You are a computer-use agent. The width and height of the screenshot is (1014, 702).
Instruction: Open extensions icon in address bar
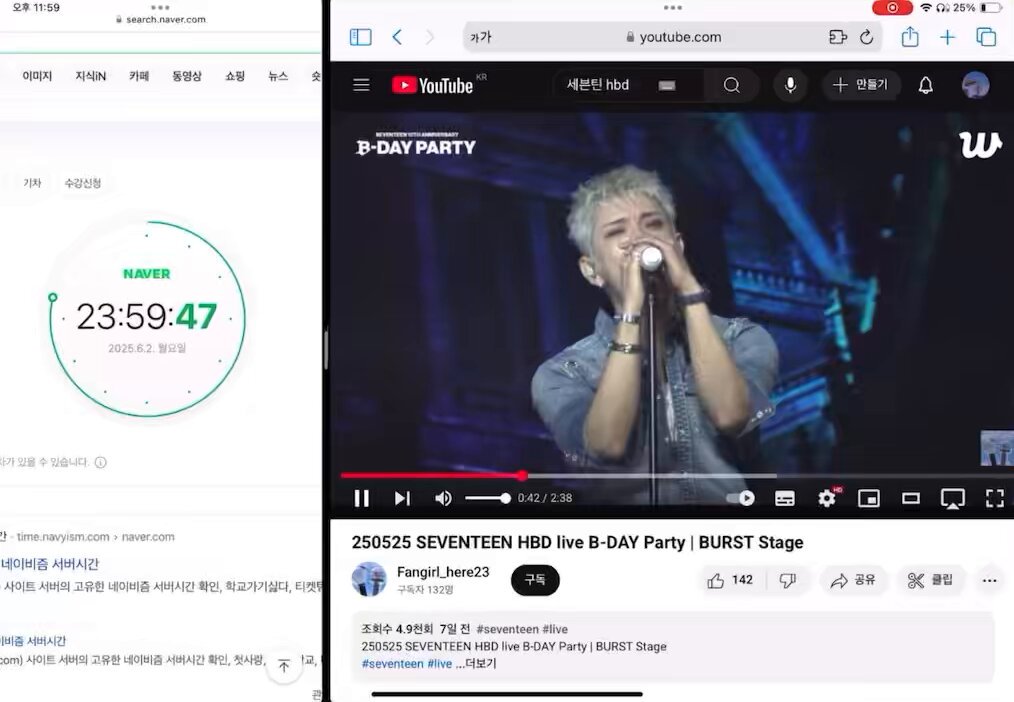837,37
